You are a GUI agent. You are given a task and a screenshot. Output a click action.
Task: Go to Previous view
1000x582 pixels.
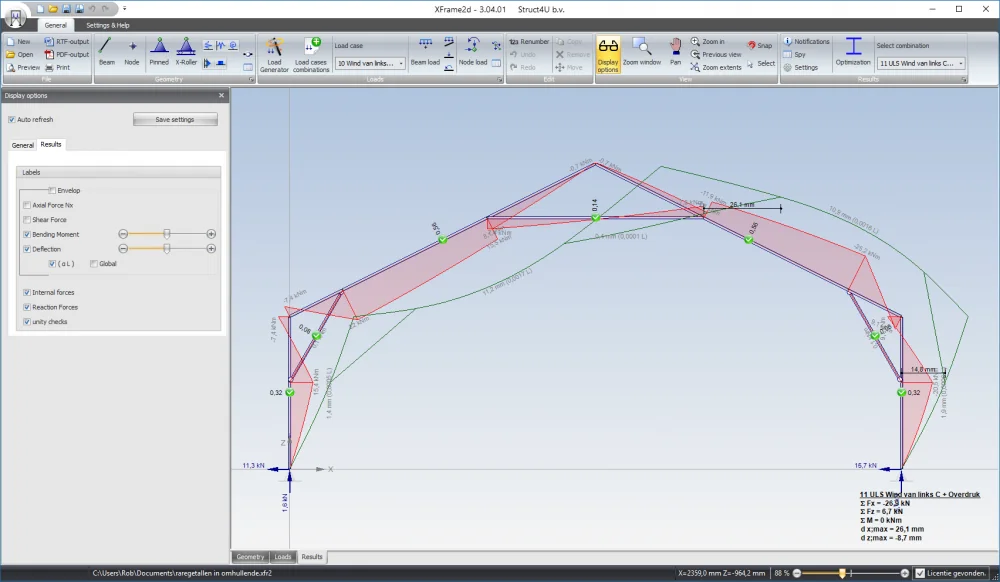(x=716, y=54)
